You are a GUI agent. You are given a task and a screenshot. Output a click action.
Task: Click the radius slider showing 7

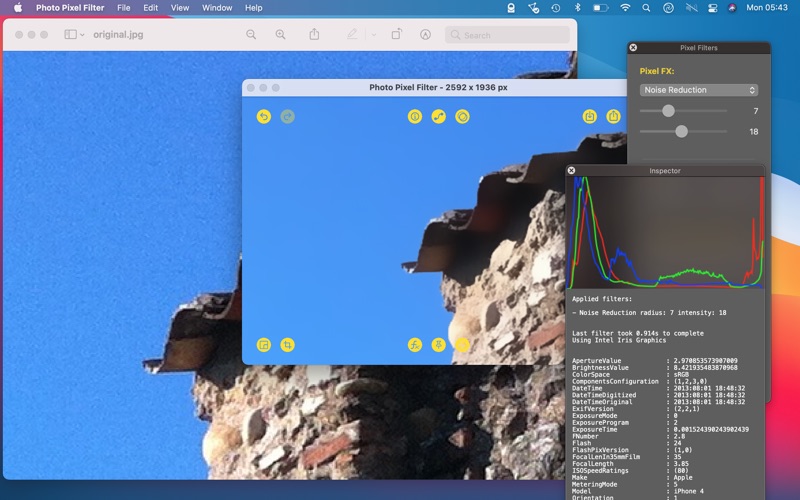pos(684,111)
